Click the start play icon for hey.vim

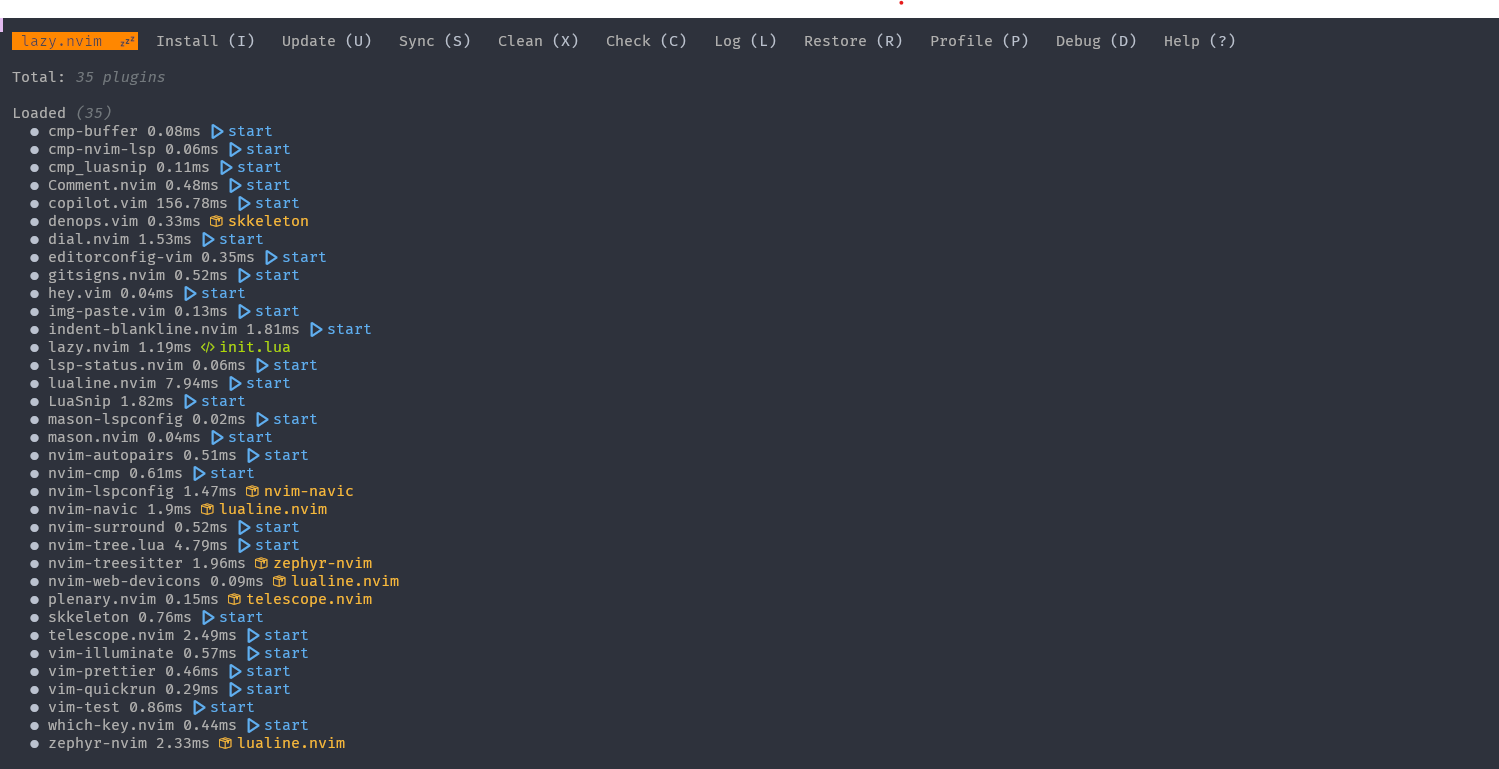(x=190, y=293)
